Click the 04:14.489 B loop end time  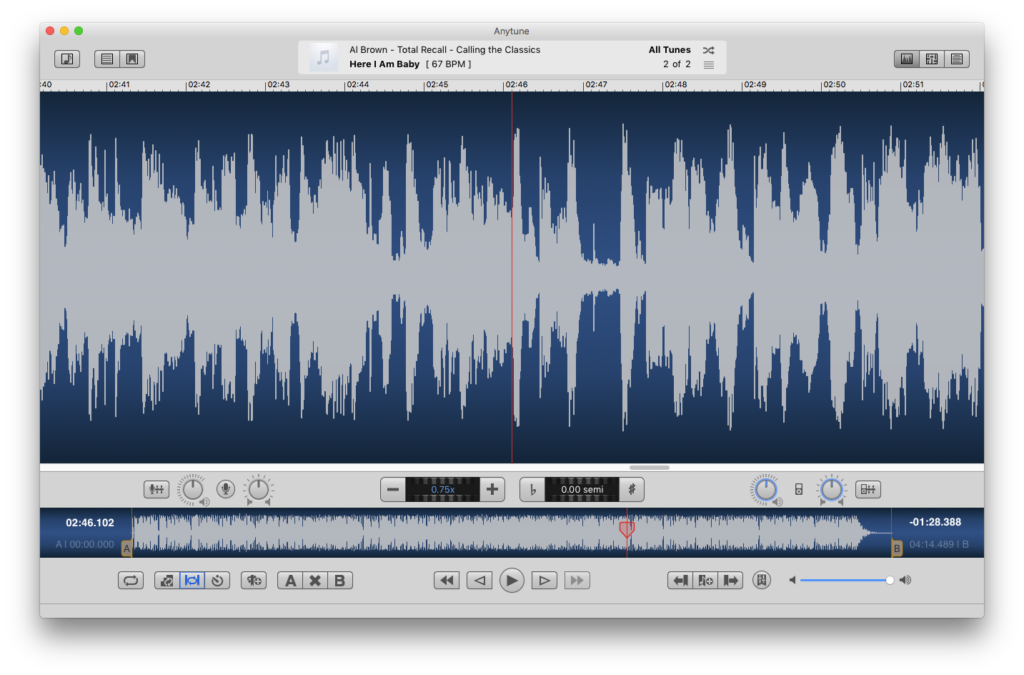pos(939,544)
